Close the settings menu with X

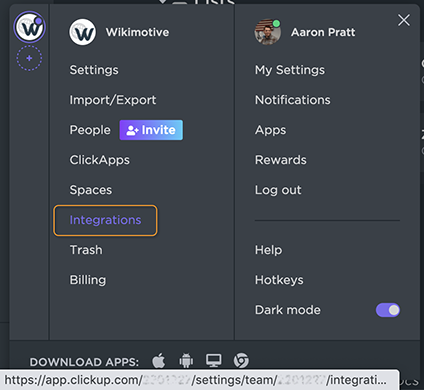tap(404, 20)
